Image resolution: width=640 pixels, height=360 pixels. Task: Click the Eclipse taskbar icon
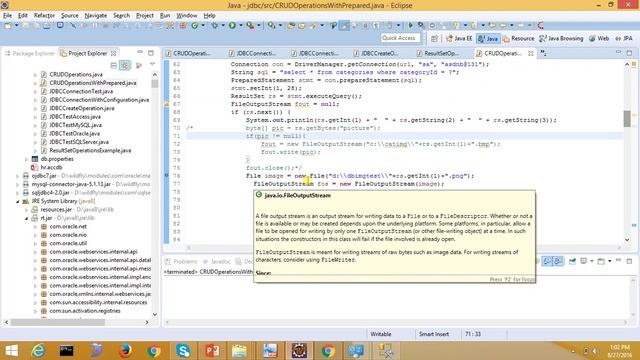299,351
